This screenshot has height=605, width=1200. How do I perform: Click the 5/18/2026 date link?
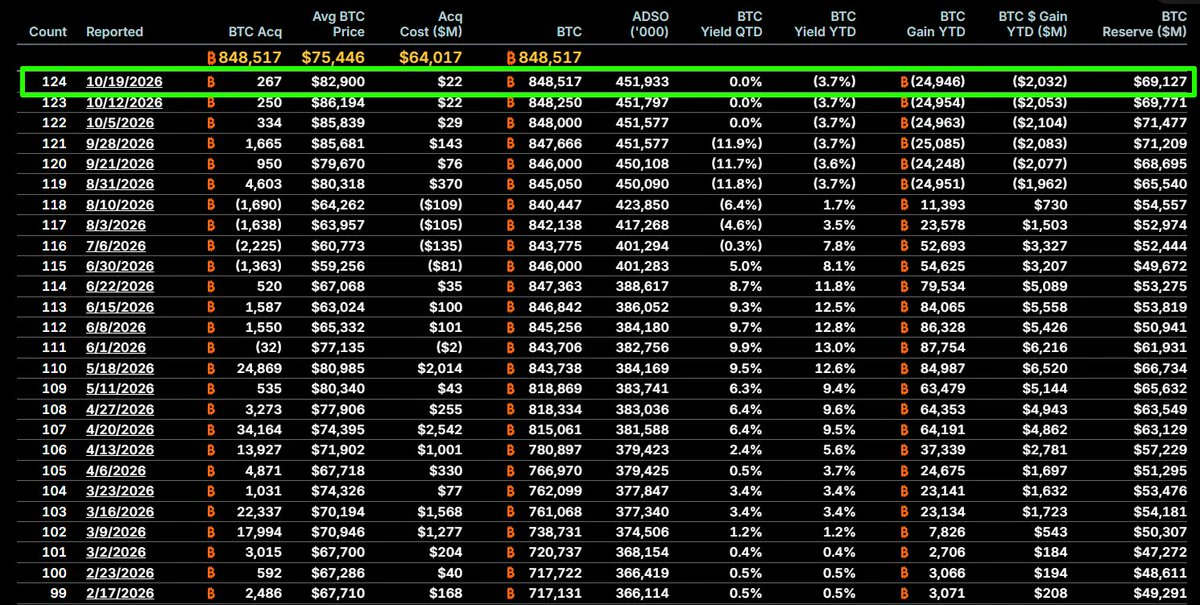[120, 368]
